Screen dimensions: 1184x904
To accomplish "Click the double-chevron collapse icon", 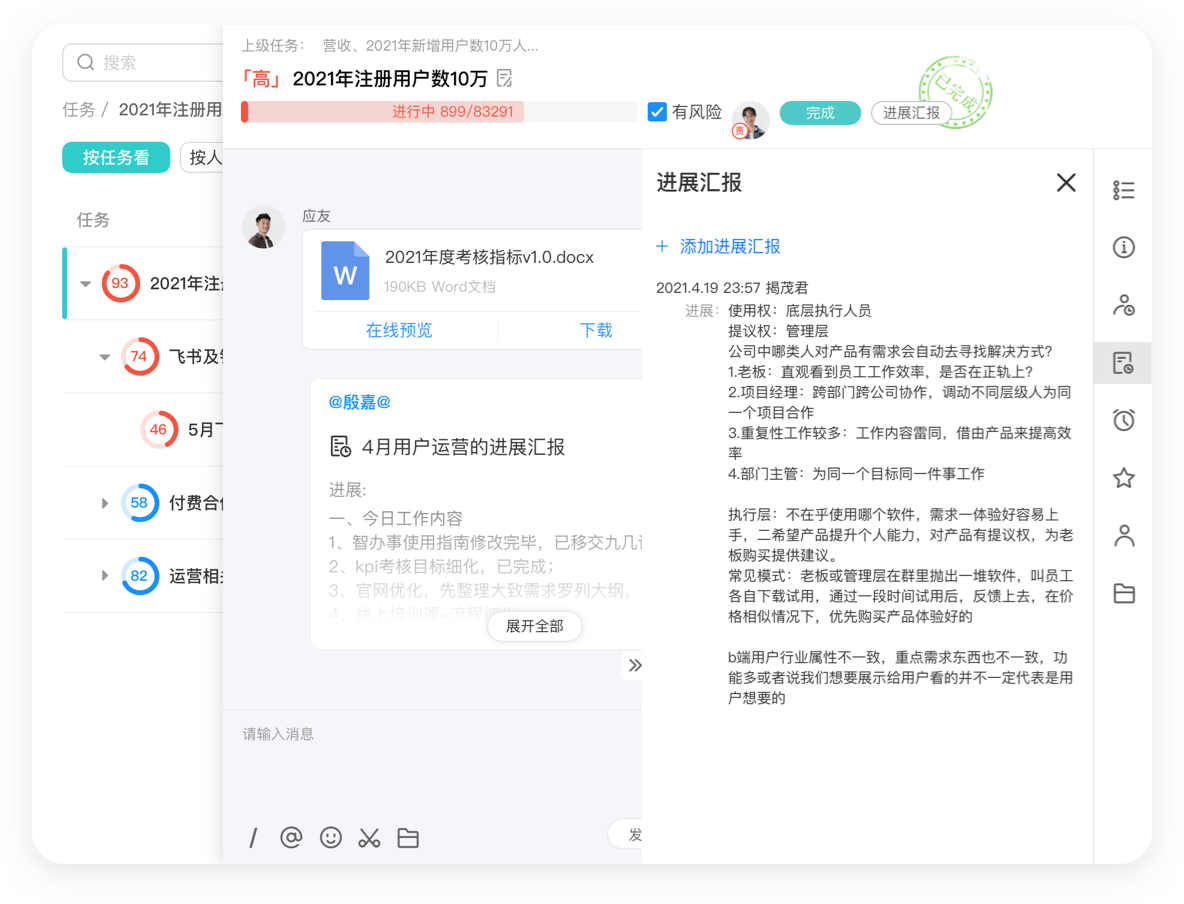I will (635, 665).
